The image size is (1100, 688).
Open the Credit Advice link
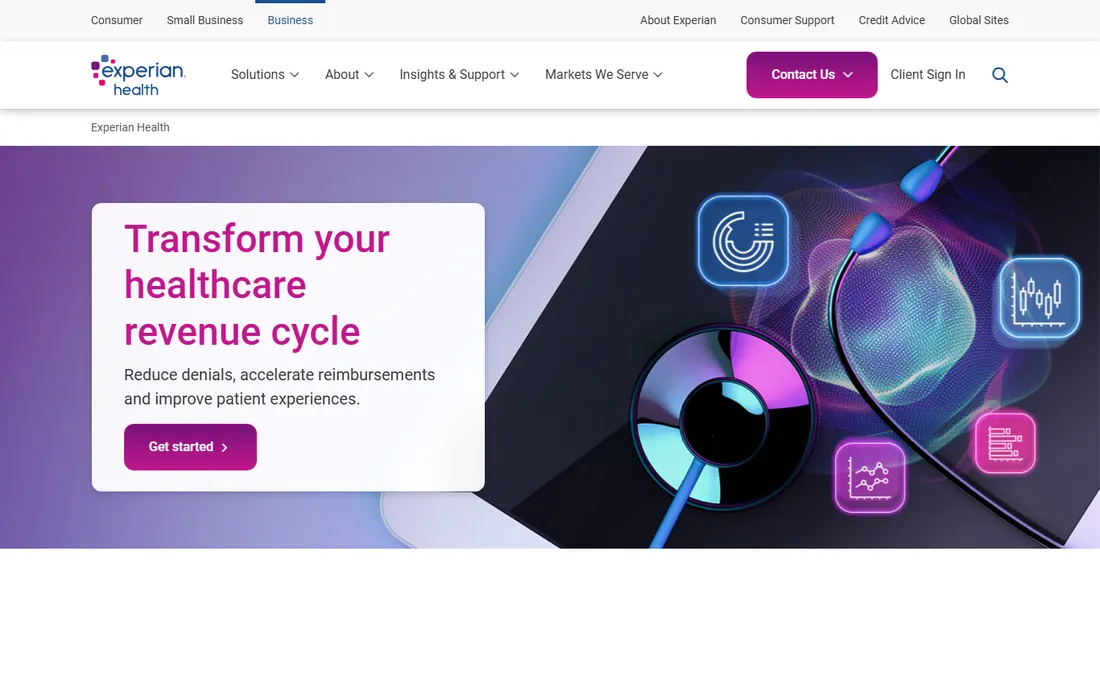(x=892, y=20)
